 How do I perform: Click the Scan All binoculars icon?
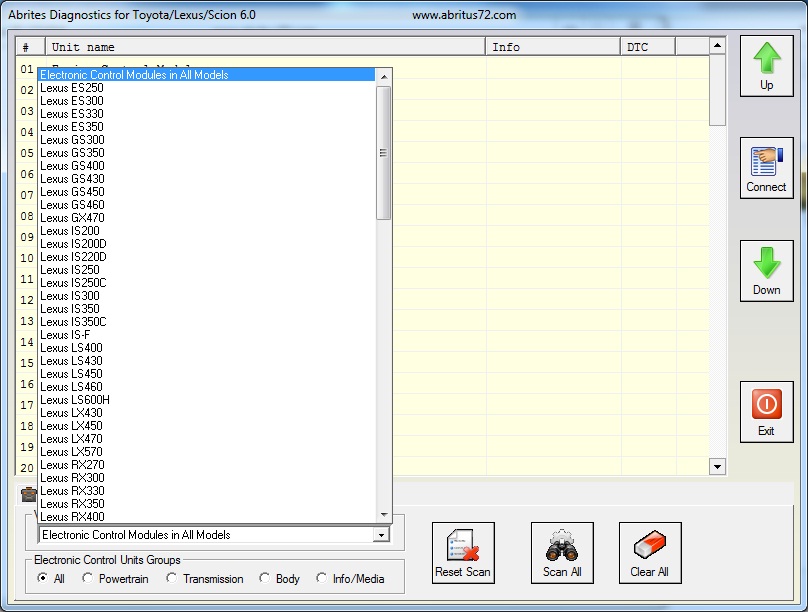click(x=562, y=546)
